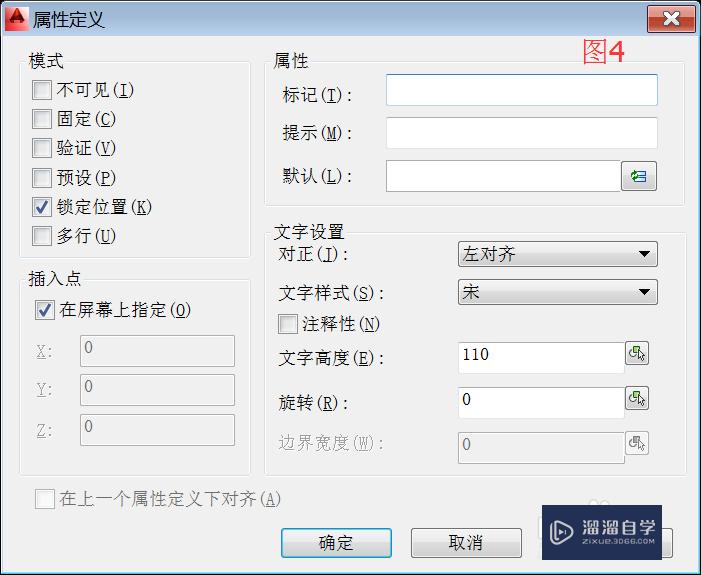Click the pick rotation angle icon

coord(637,398)
